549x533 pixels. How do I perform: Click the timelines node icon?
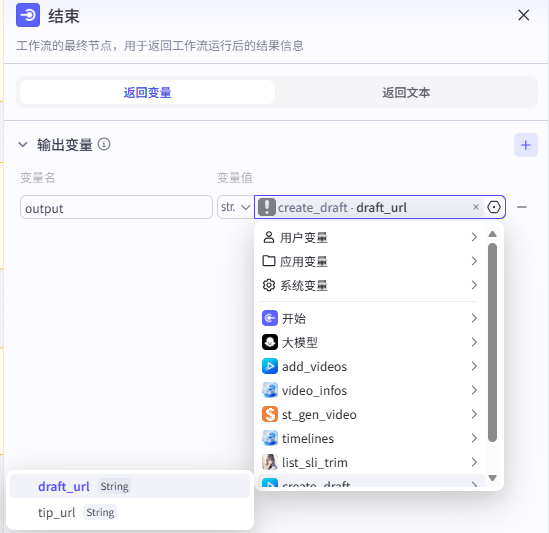[x=270, y=438]
